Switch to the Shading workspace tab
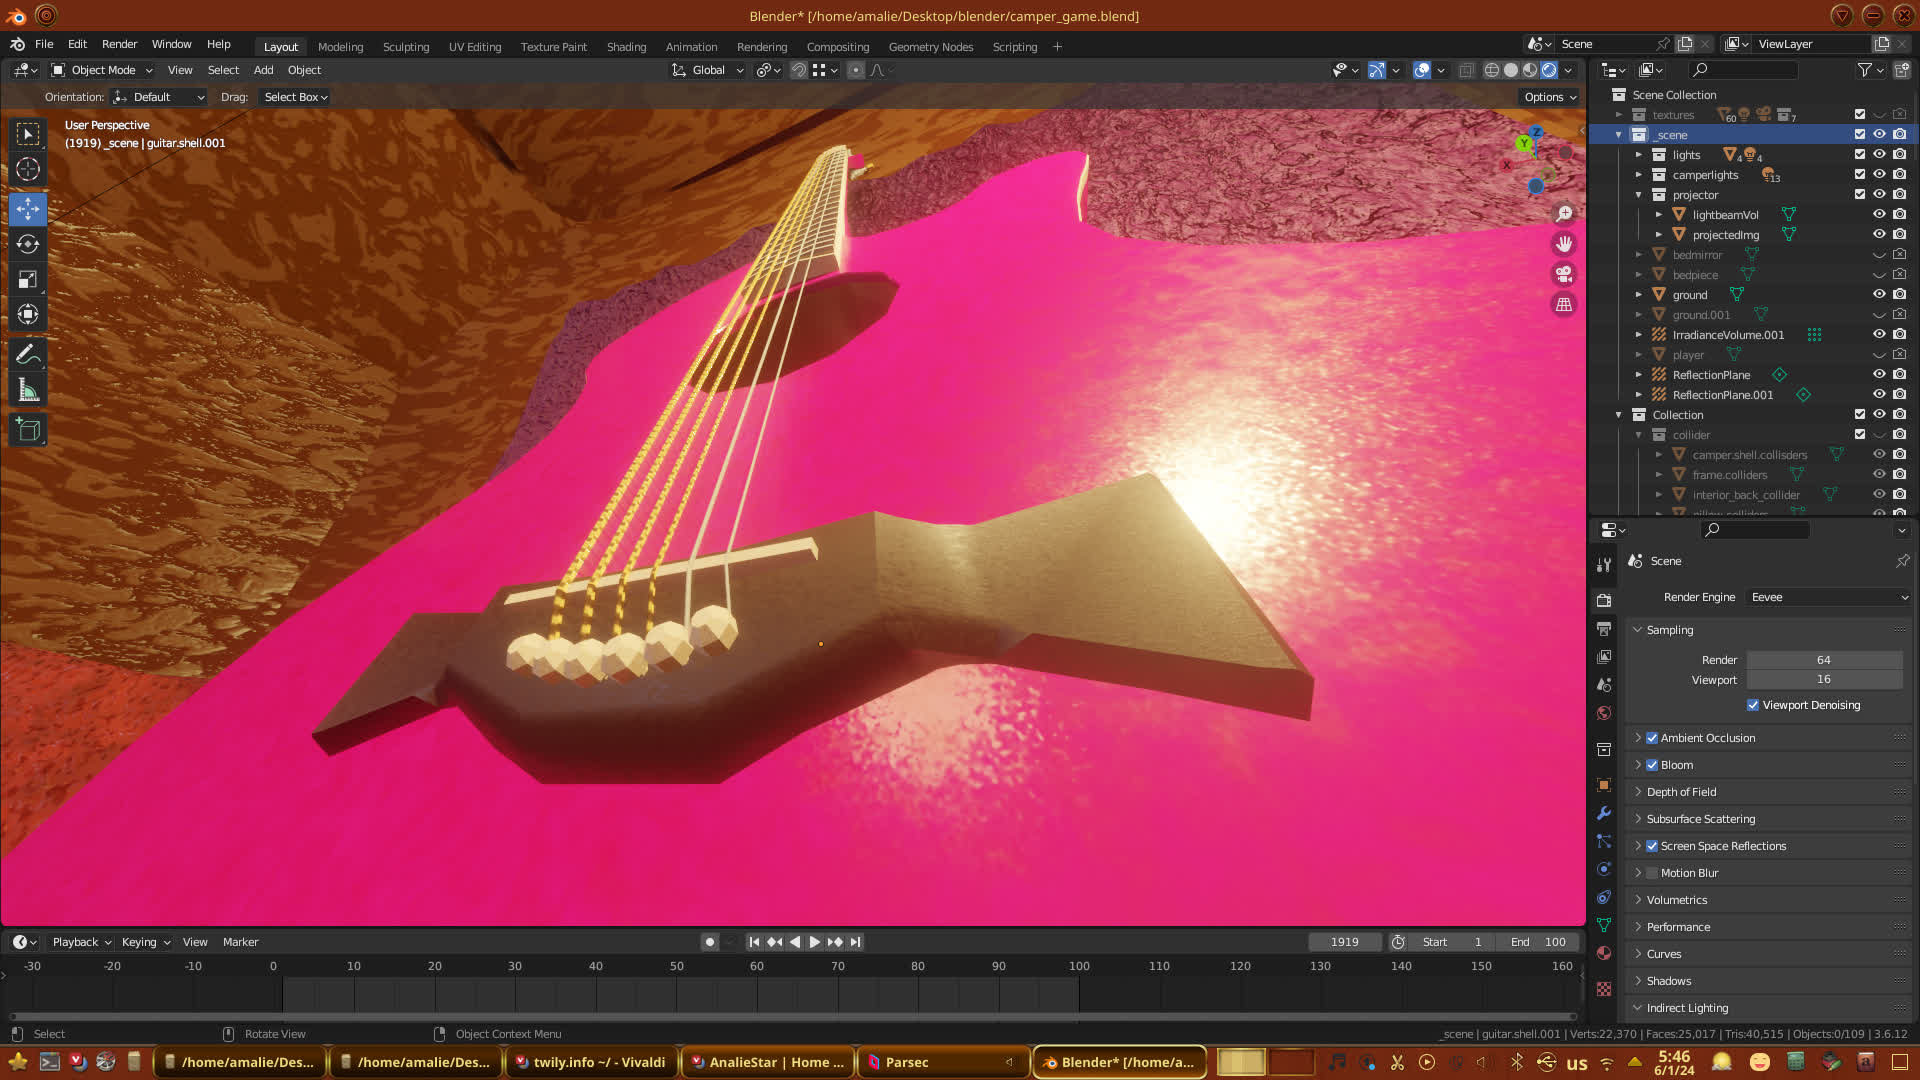This screenshot has height=1080, width=1920. pos(626,47)
